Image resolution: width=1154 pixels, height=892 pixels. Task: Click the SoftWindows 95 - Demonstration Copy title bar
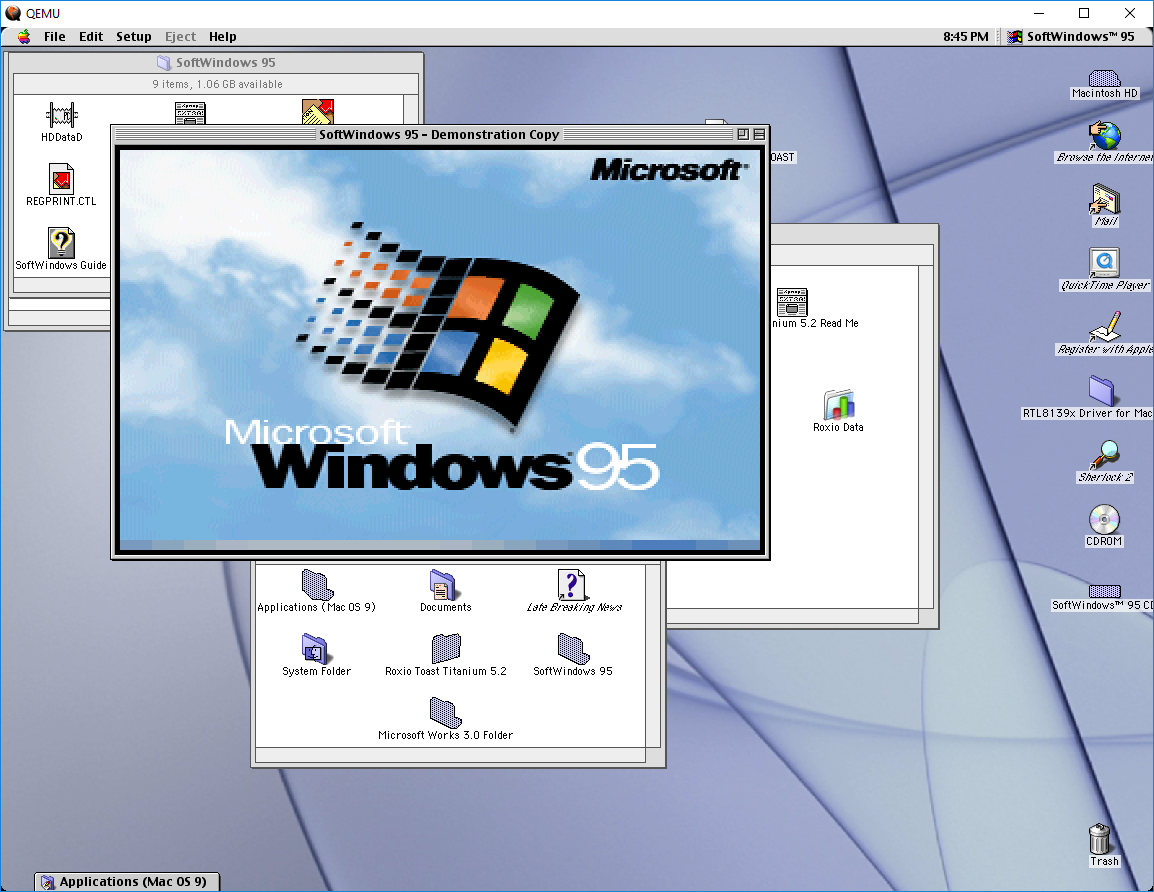pos(439,134)
